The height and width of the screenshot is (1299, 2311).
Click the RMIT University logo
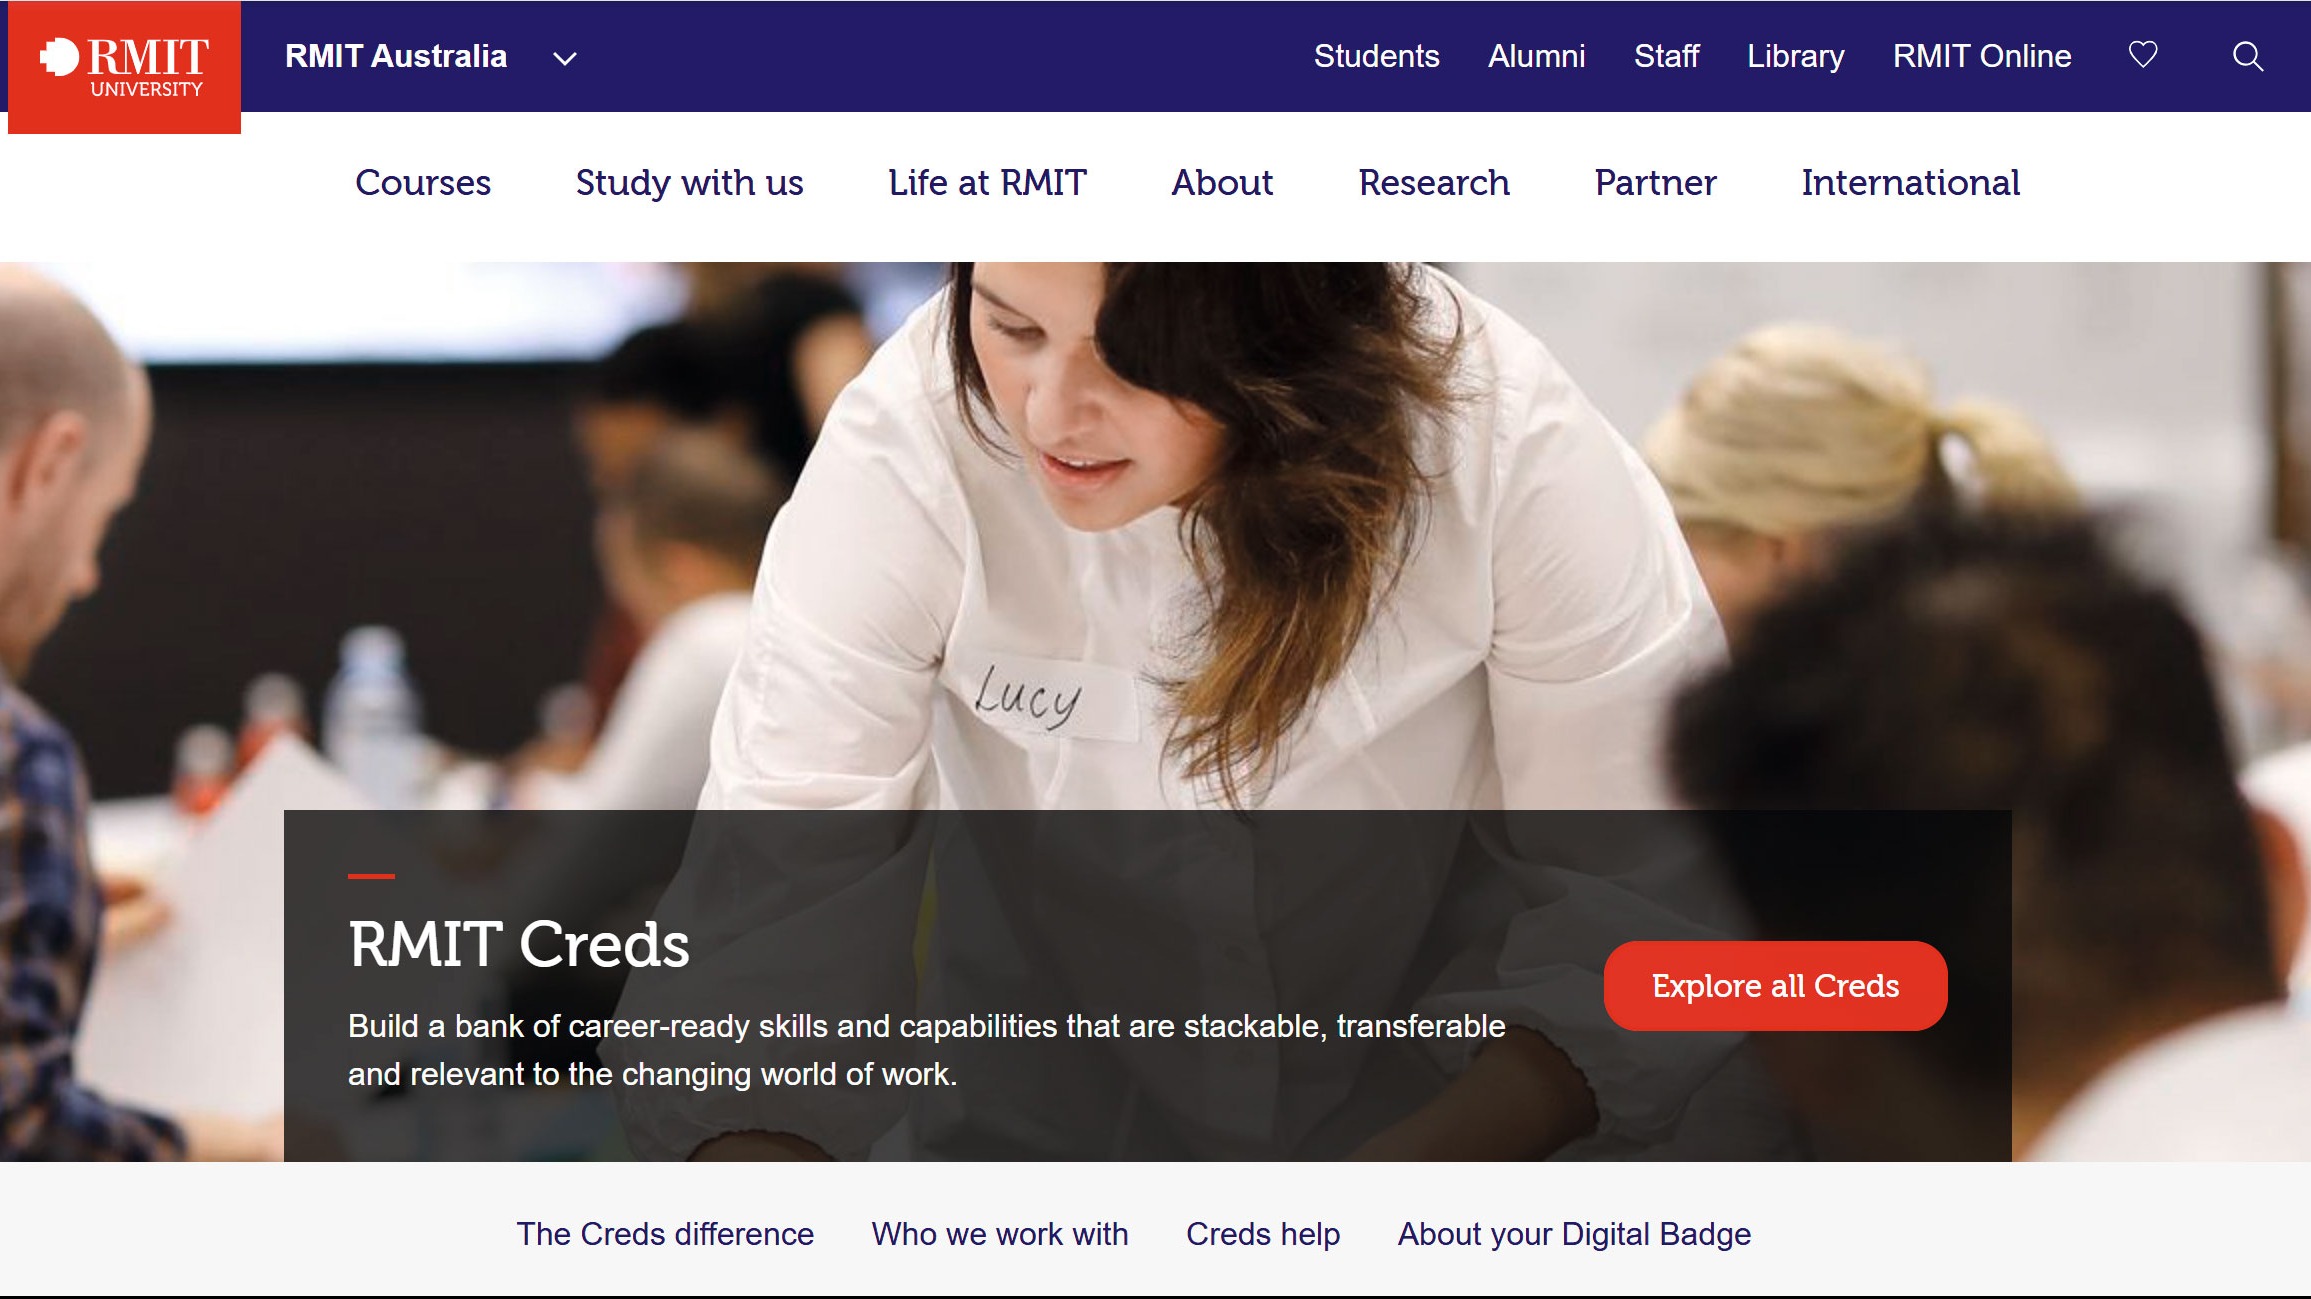(124, 67)
